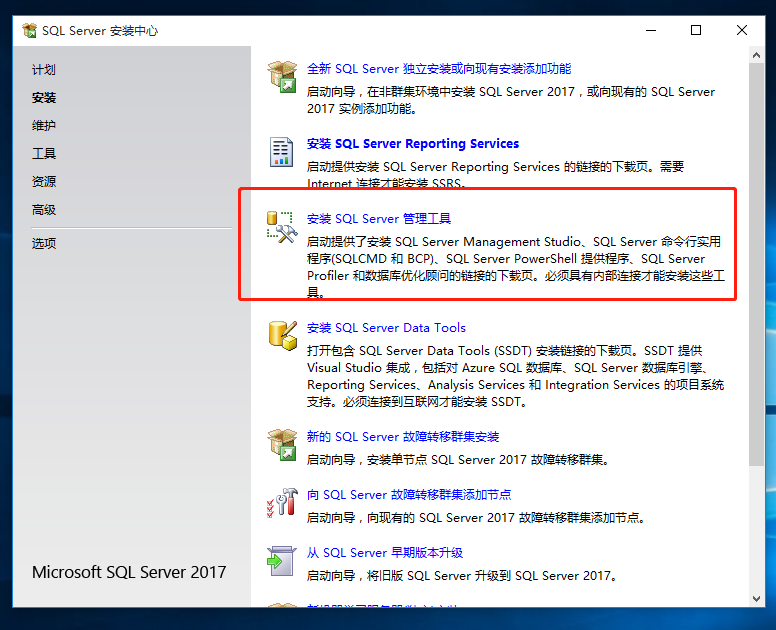Click the scrollbar down arrow

[x=756, y=599]
